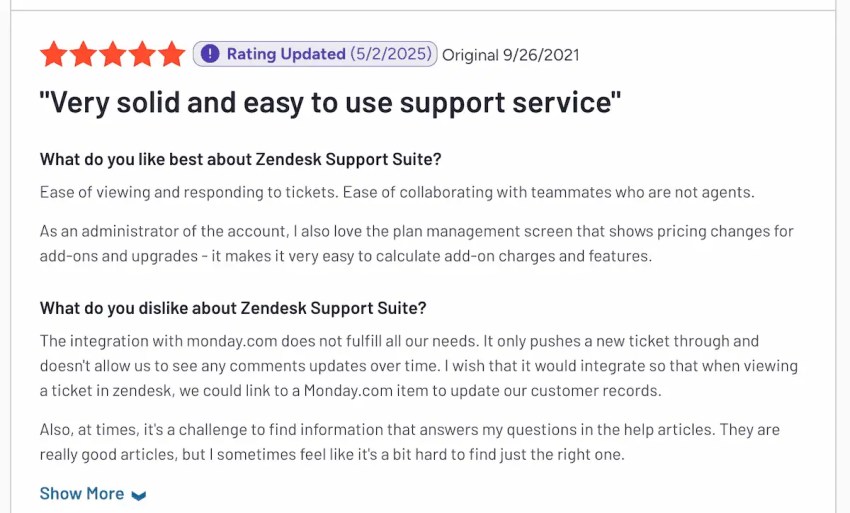850x513 pixels.
Task: Click paragraph about plan management screen
Action: pyautogui.click(x=416, y=243)
